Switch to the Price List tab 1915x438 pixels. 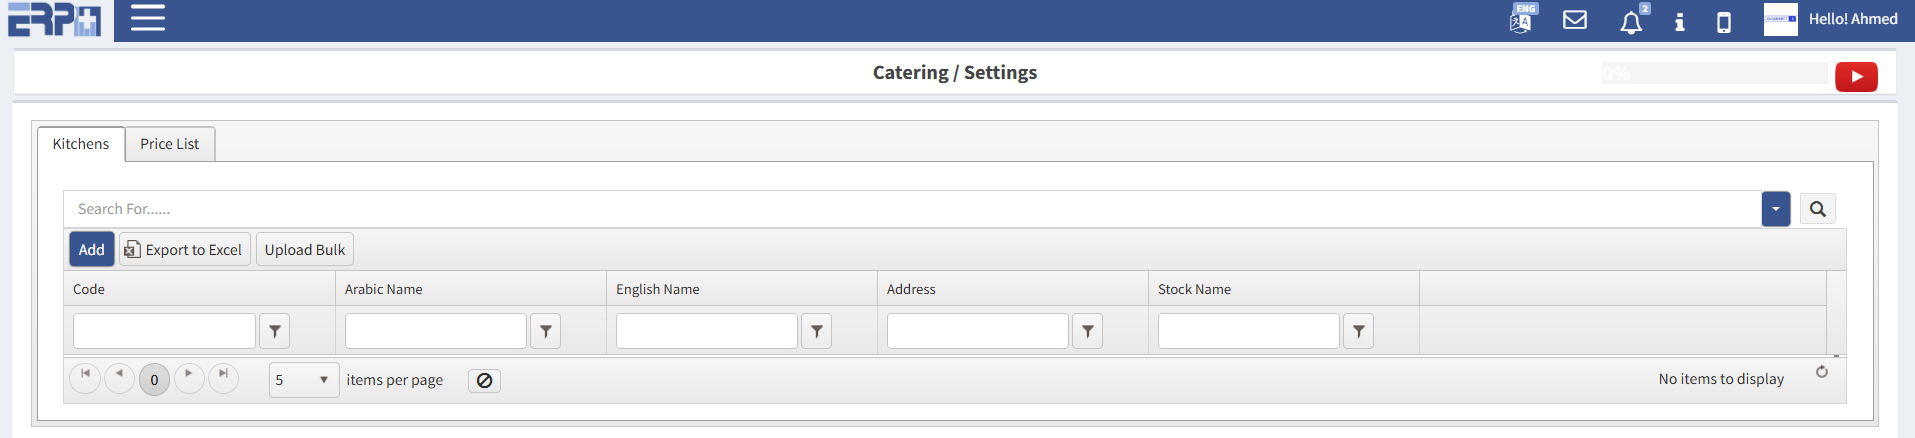[x=169, y=144]
